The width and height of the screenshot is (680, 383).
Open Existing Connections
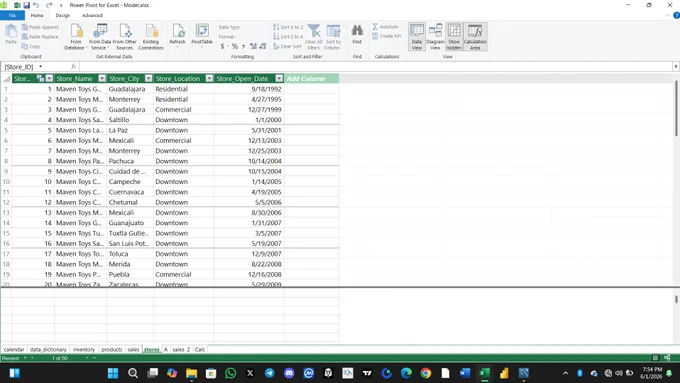151,37
